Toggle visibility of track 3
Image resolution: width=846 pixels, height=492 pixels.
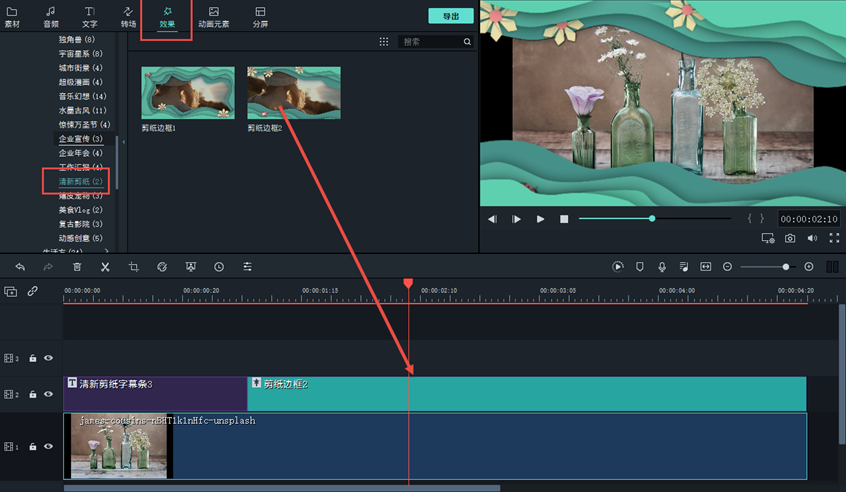click(48, 358)
